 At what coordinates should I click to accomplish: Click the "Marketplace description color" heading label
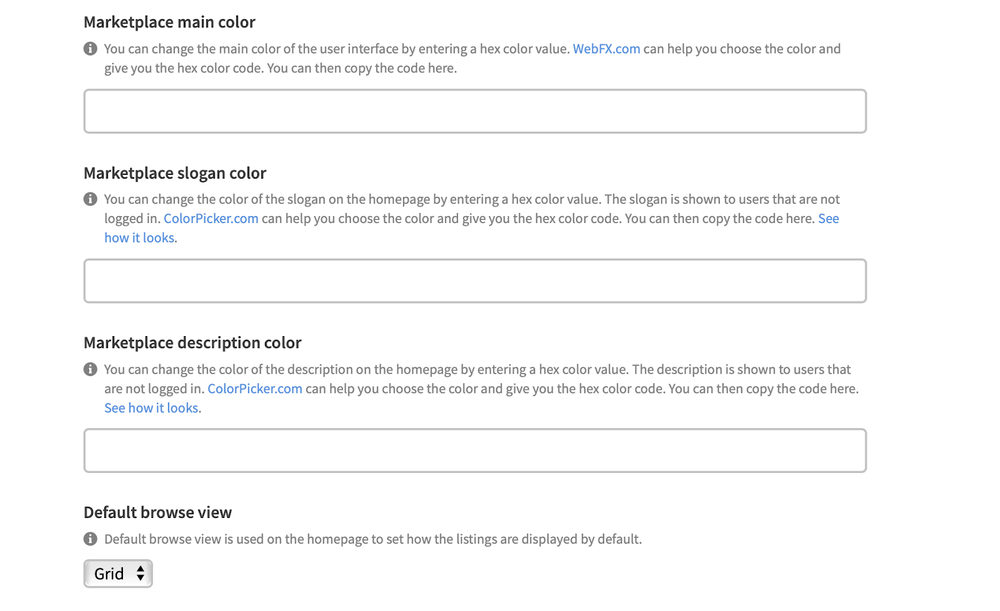click(x=192, y=343)
